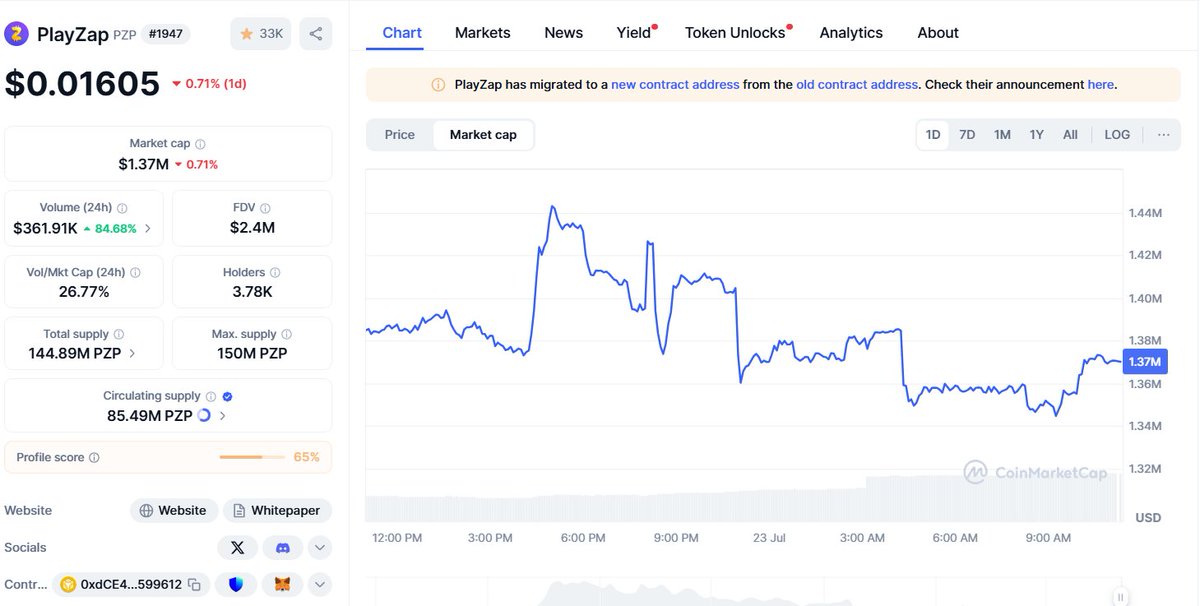This screenshot has width=1200, height=606.
Task: Click the 26.77% Vol/Mkt Cap value
Action: click(x=84, y=291)
